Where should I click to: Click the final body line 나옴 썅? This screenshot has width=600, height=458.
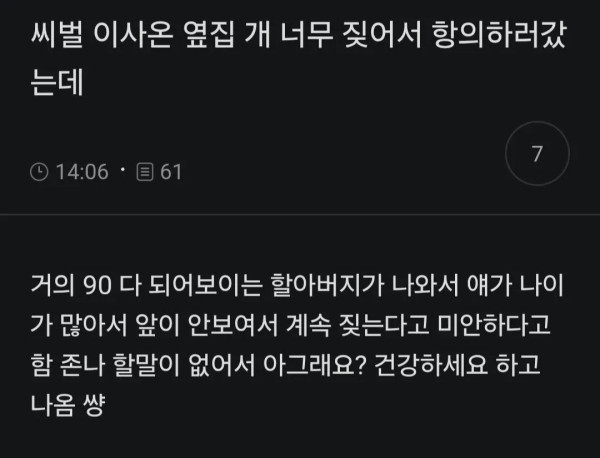click(67, 405)
